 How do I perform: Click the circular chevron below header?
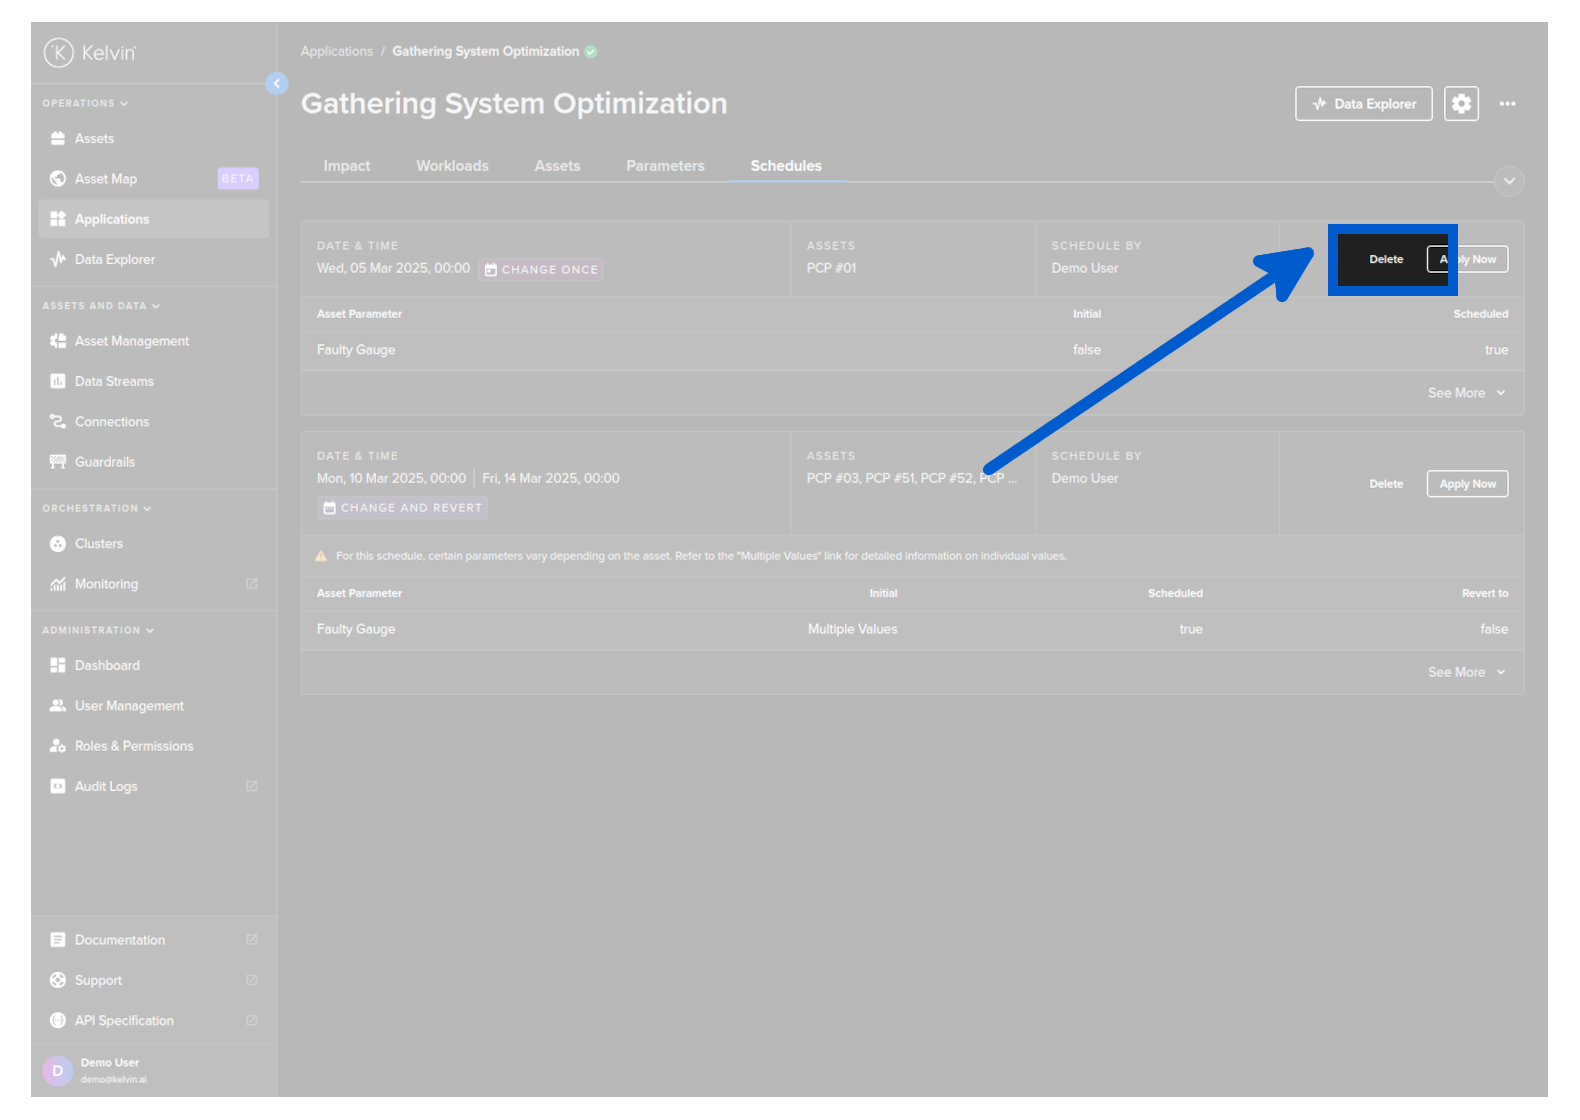pos(1509,181)
